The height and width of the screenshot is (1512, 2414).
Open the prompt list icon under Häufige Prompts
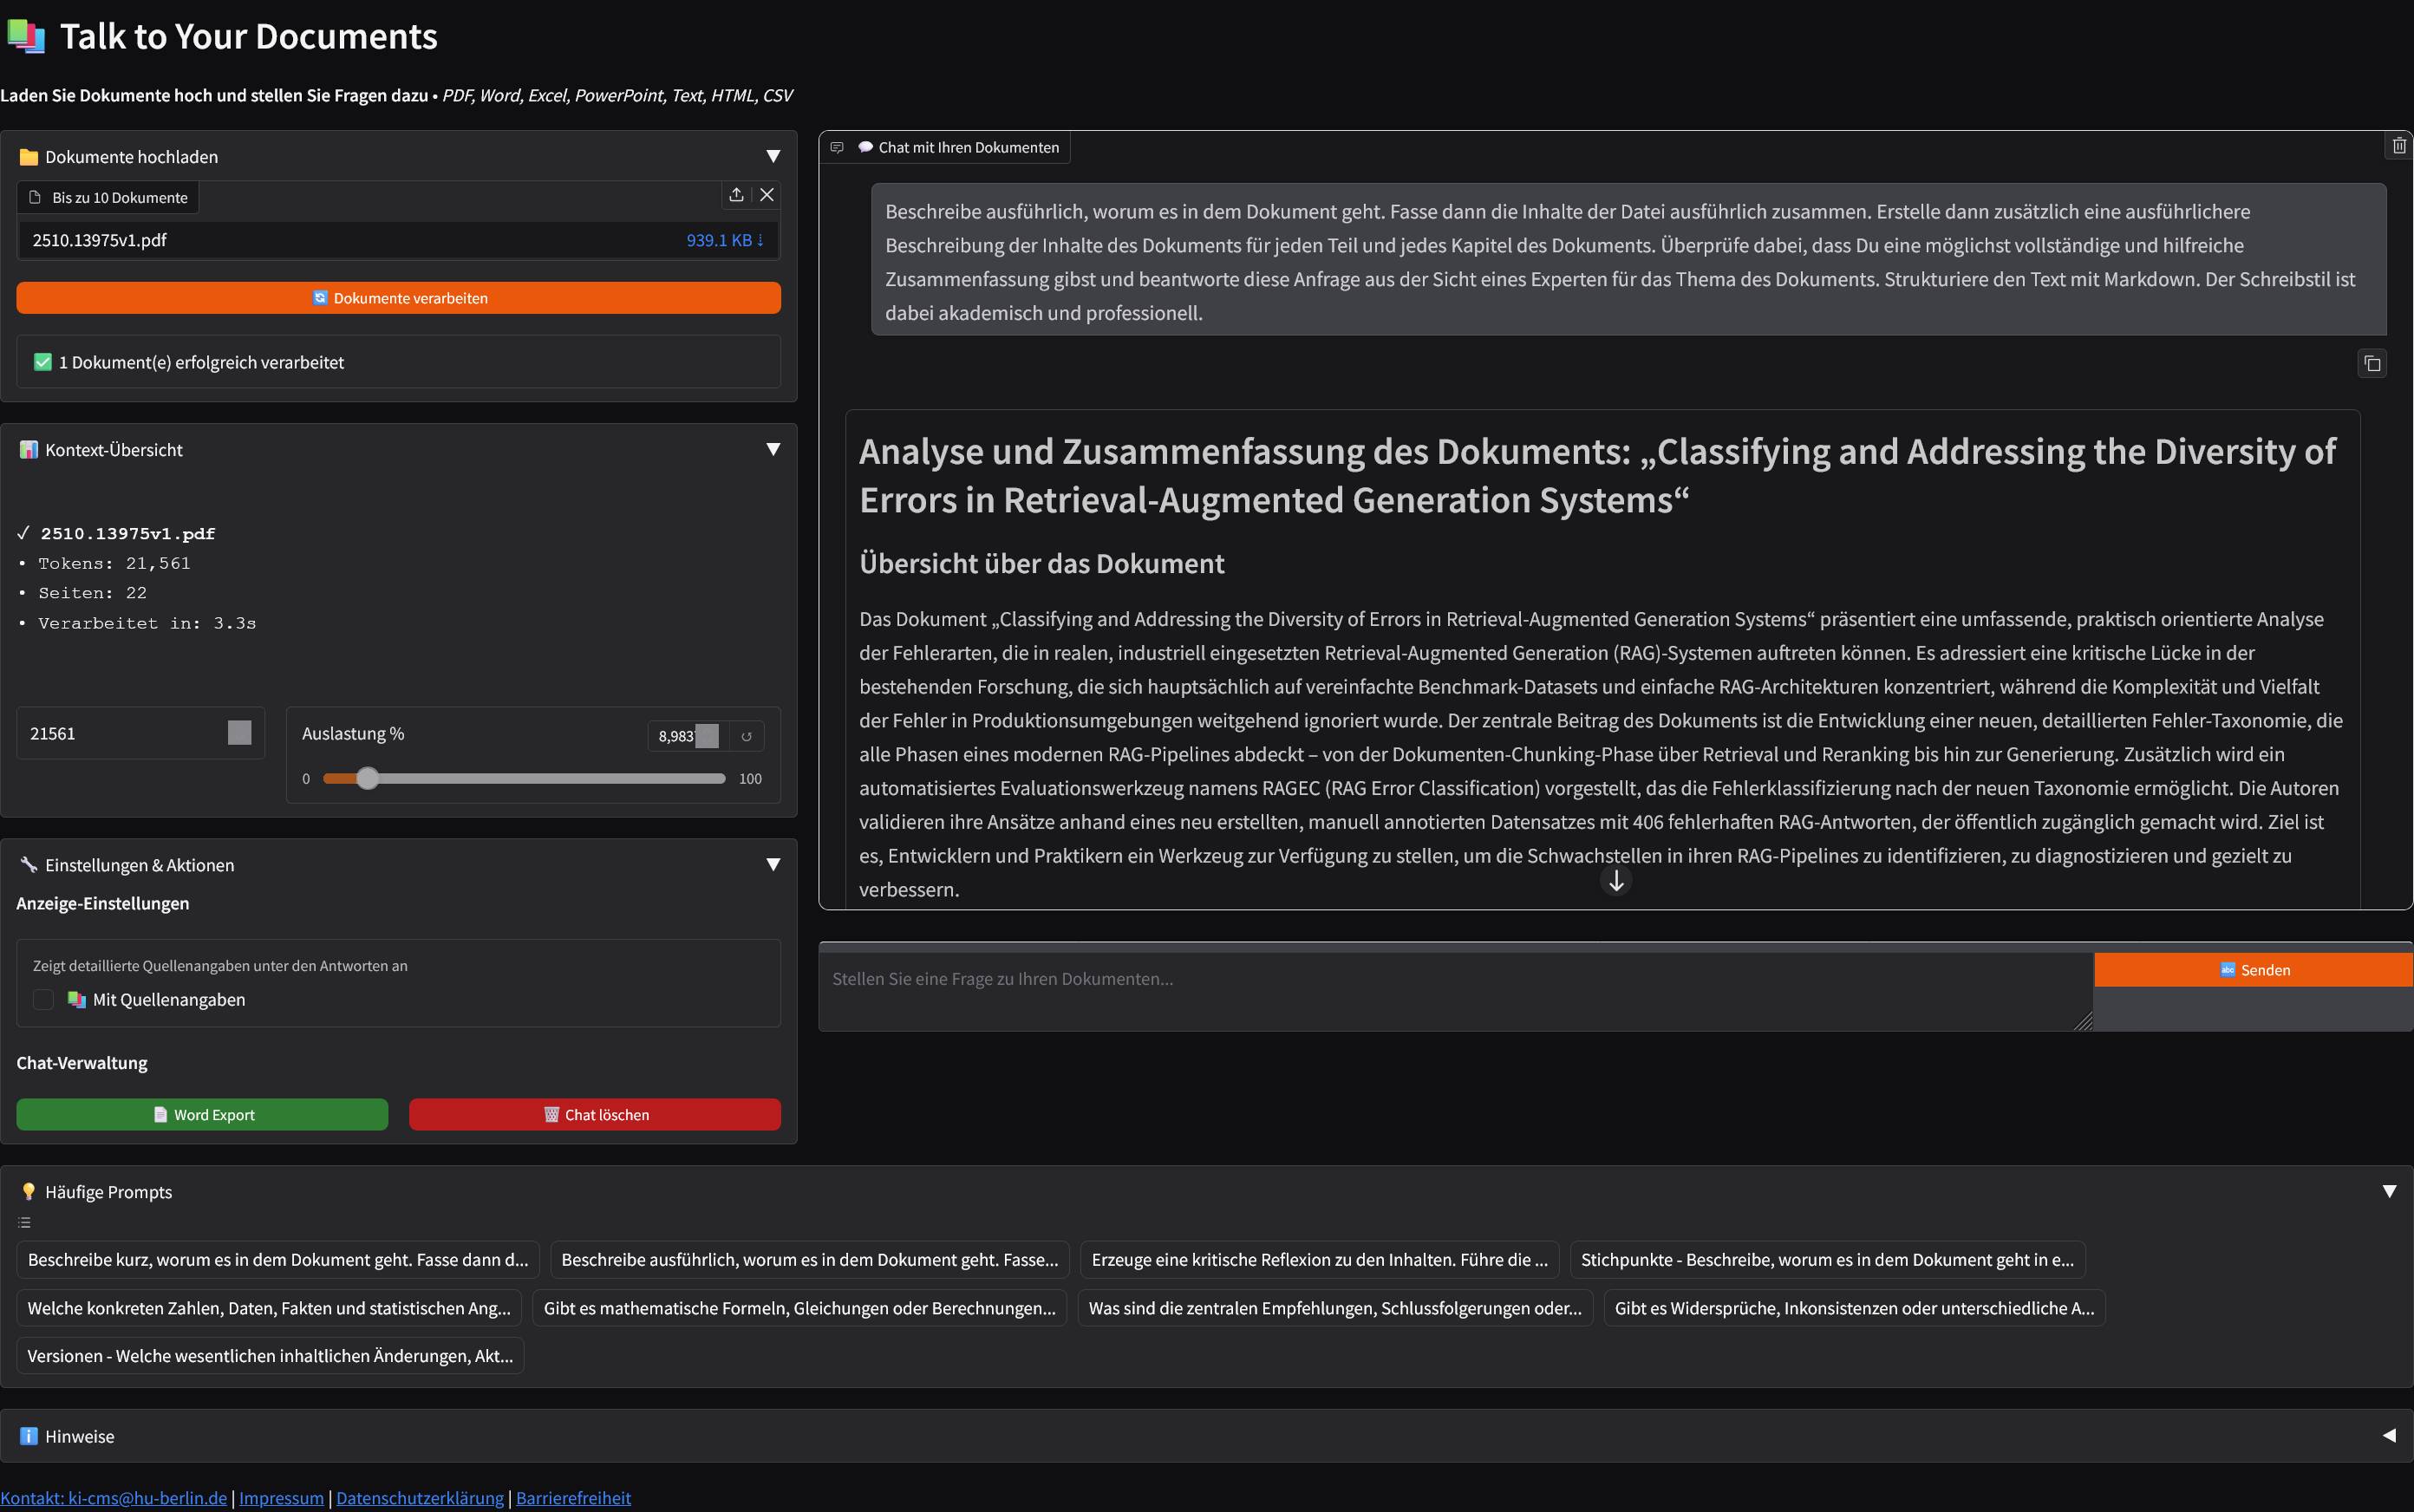[23, 1222]
